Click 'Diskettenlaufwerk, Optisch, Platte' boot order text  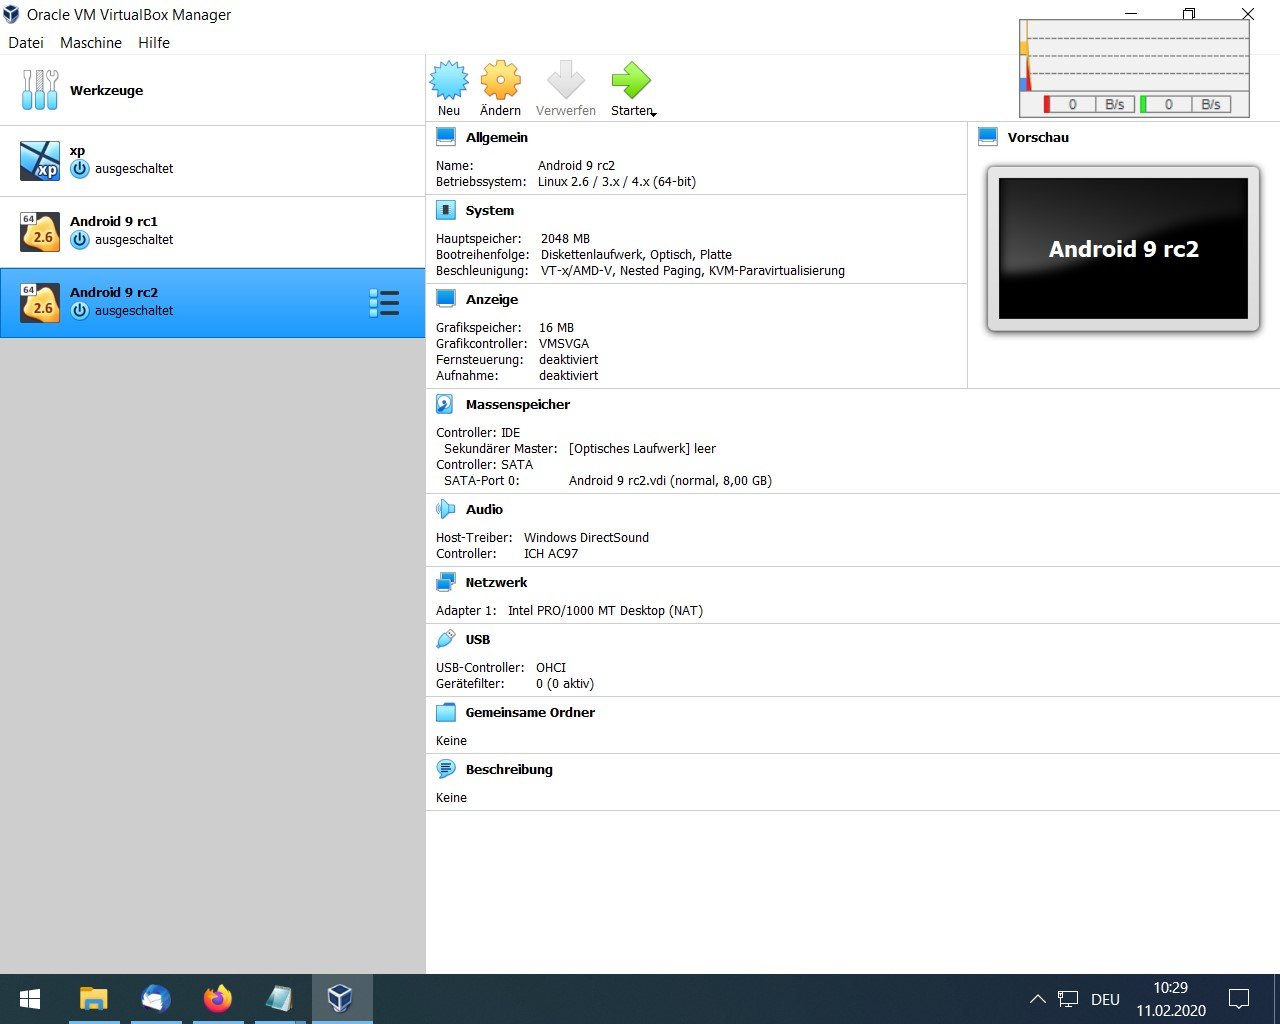636,254
